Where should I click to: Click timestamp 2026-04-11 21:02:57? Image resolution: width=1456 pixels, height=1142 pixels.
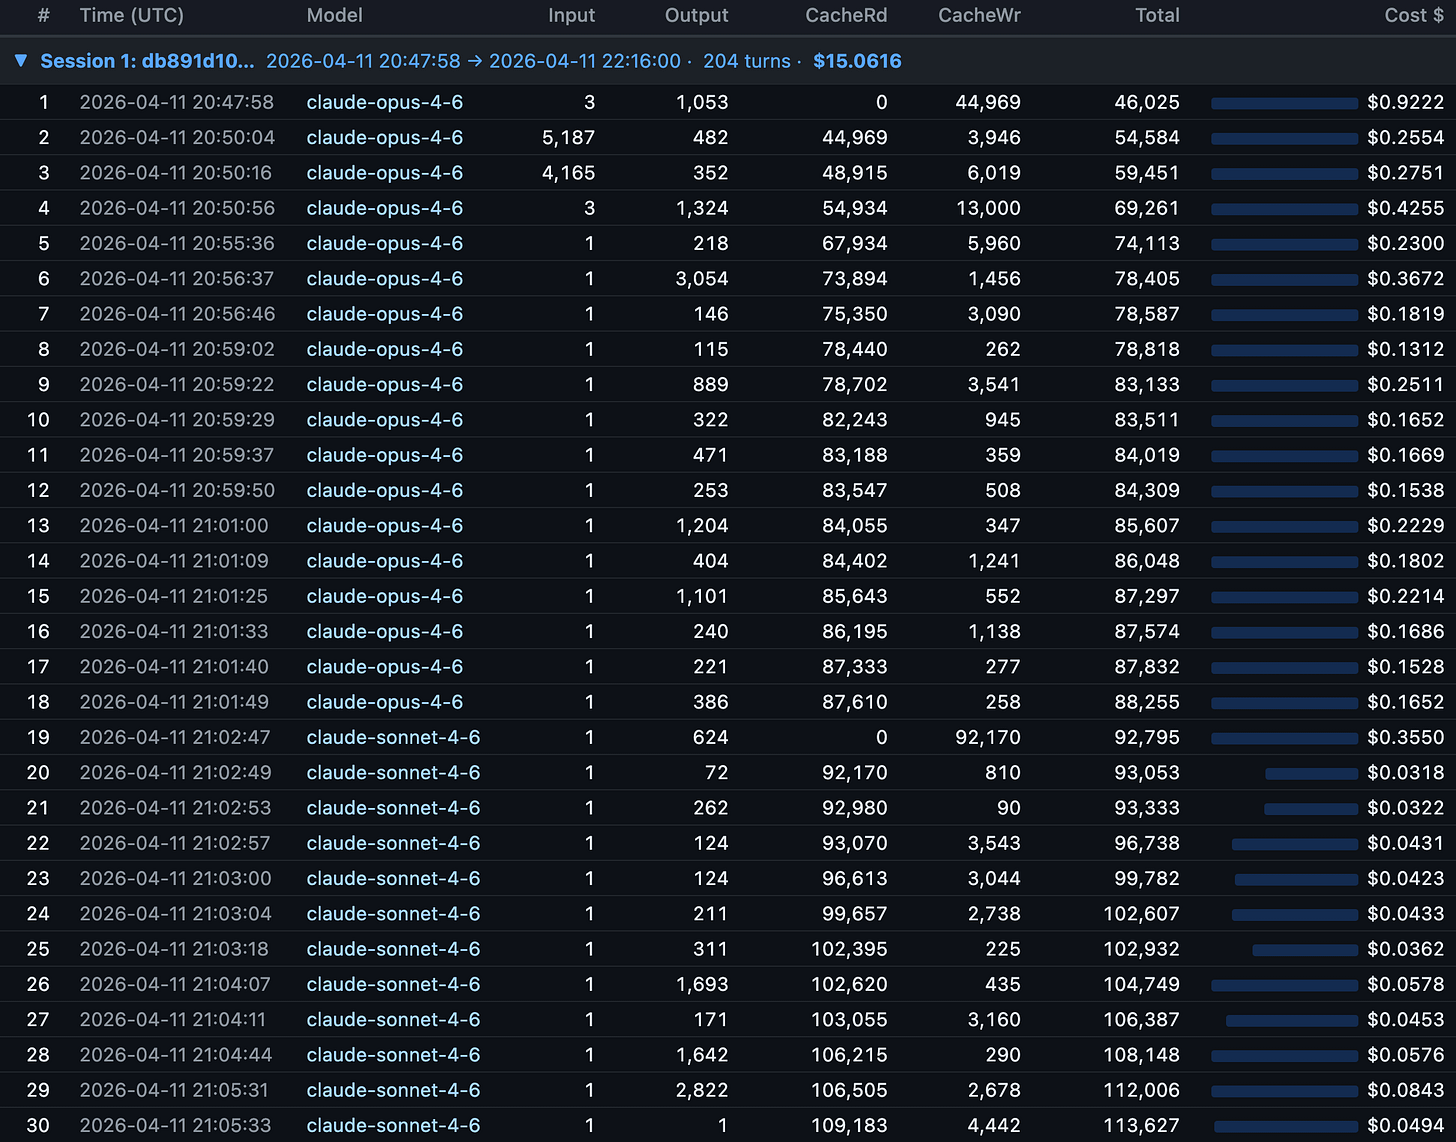(174, 843)
